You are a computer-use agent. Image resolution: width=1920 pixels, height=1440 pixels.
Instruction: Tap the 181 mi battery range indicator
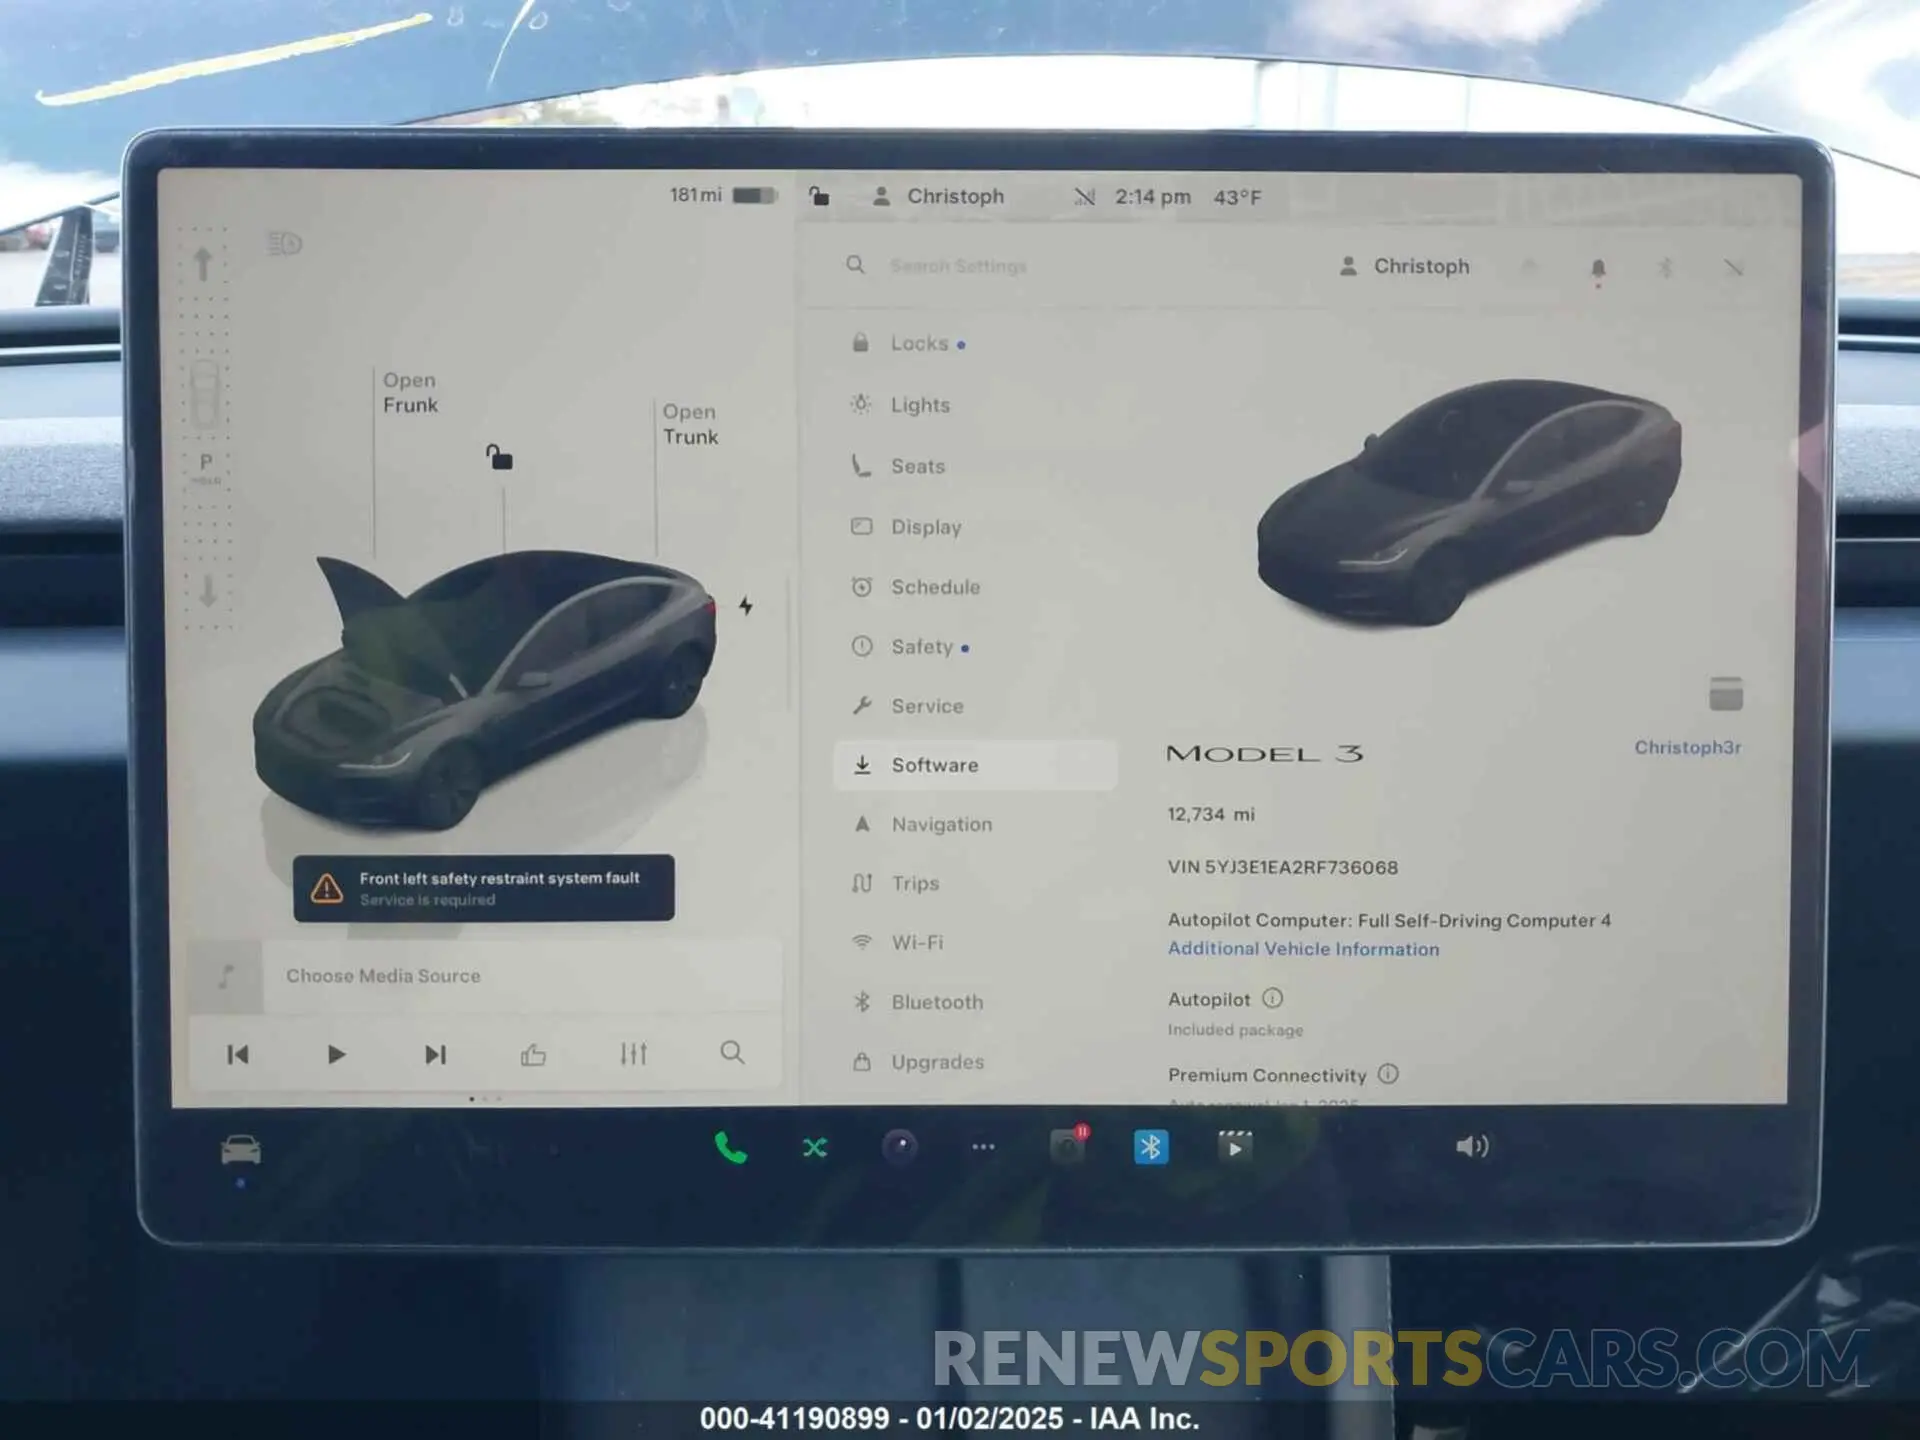(x=723, y=195)
